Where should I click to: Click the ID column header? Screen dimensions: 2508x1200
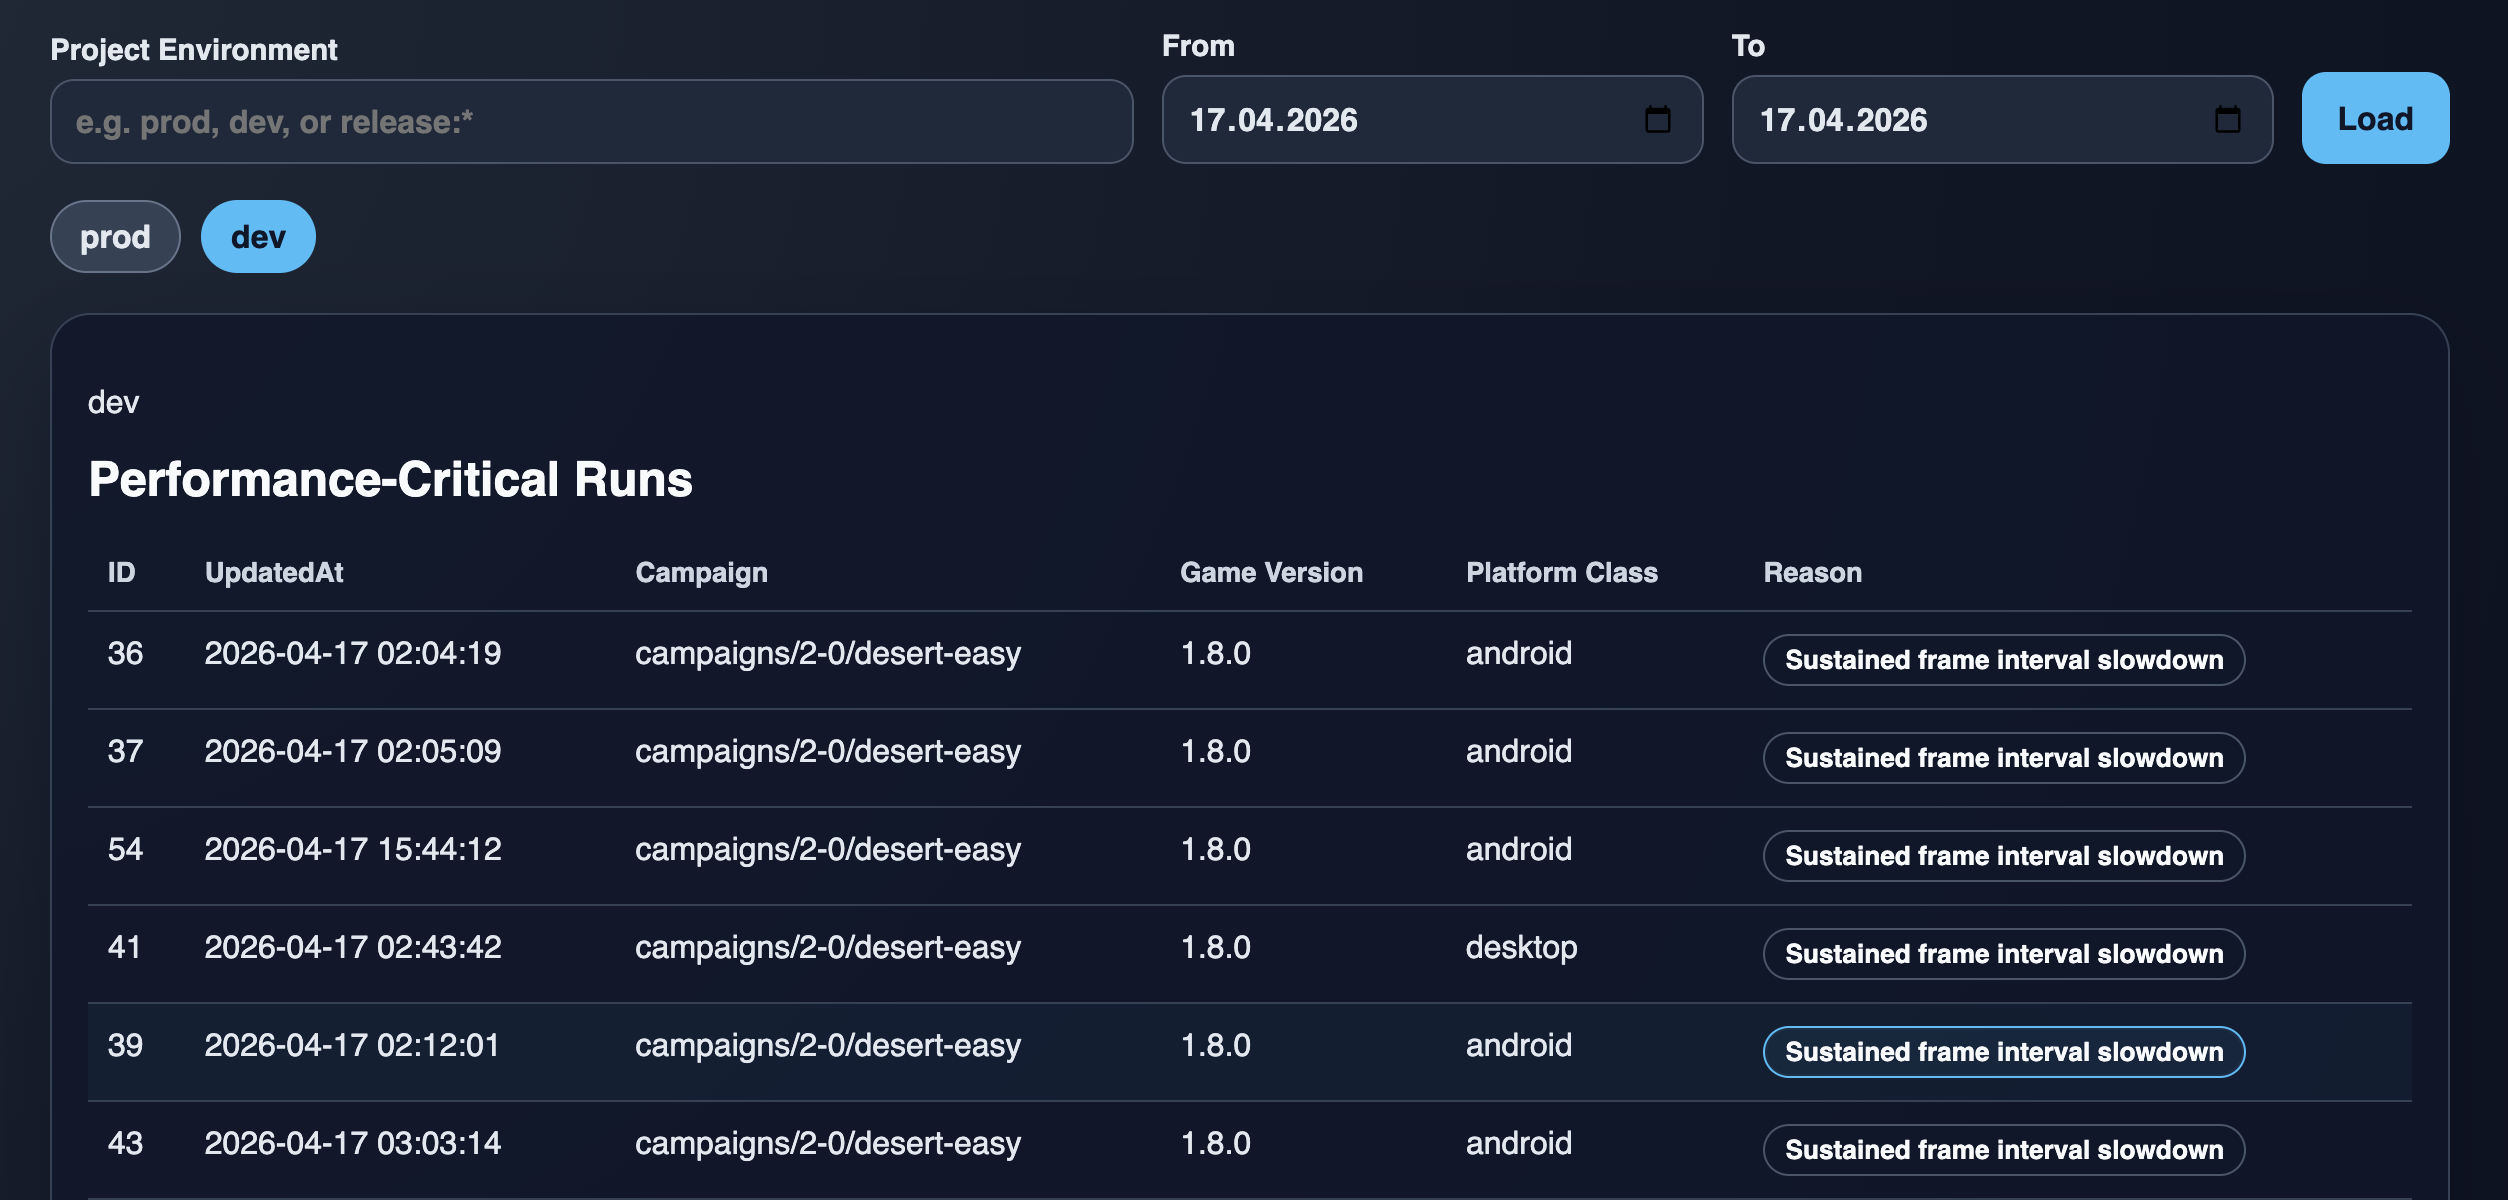[121, 573]
